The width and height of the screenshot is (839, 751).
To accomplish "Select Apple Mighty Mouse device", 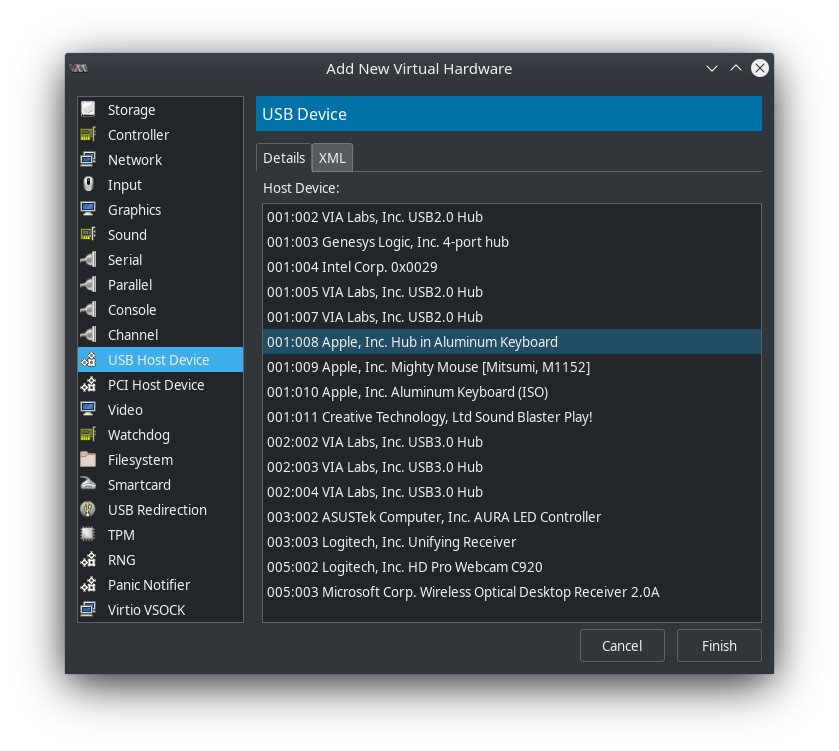I will click(512, 366).
